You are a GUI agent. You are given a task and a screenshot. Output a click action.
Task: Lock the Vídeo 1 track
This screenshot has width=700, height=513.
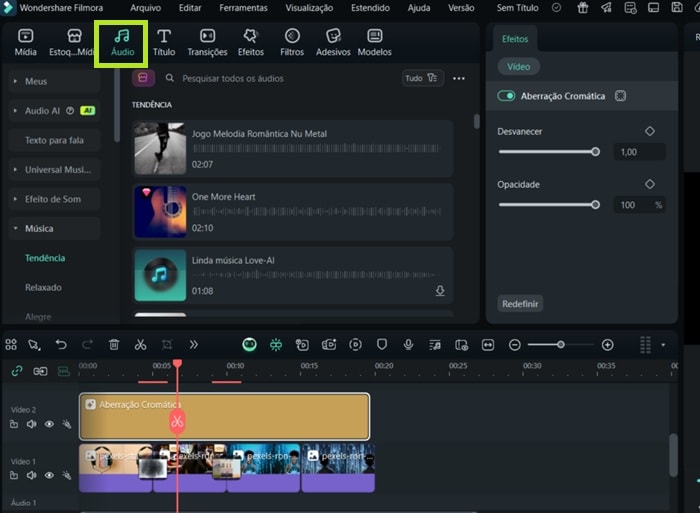click(x=14, y=475)
